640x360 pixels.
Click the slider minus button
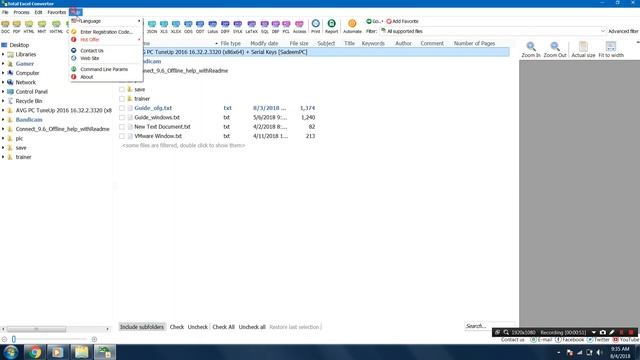pyautogui.click(x=4, y=339)
